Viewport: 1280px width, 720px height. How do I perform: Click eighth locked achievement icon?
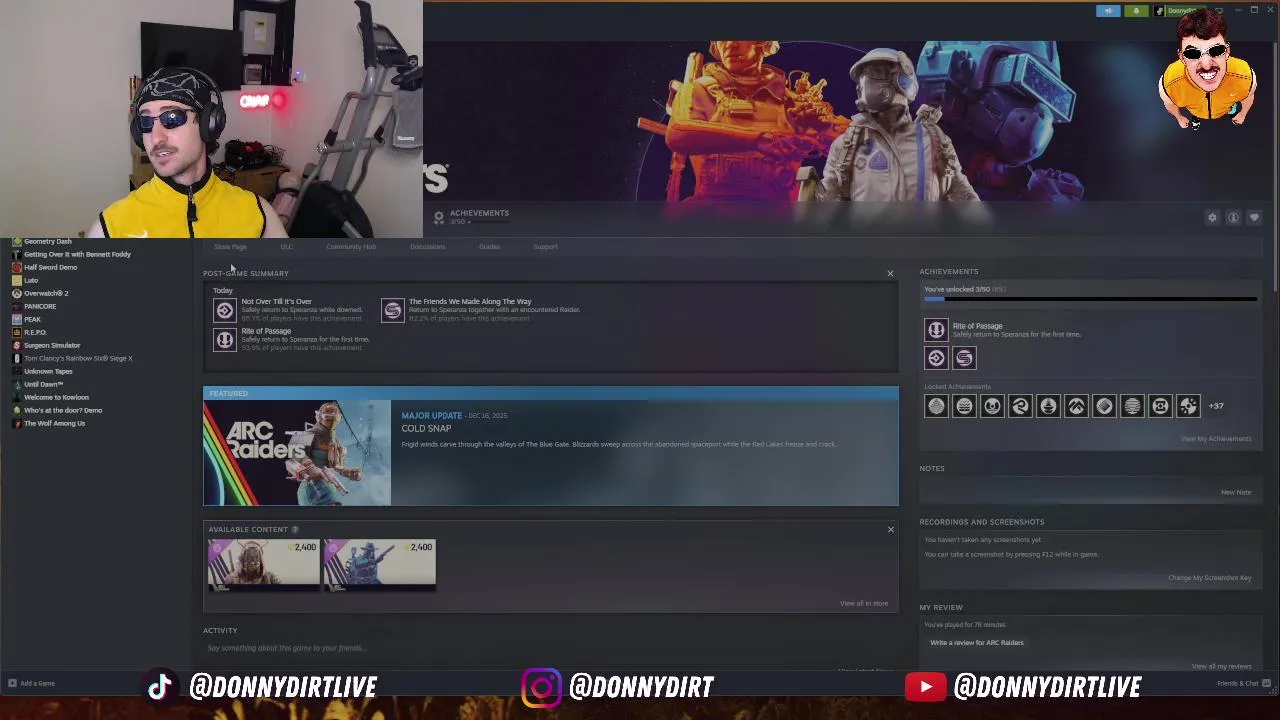click(x=1132, y=406)
